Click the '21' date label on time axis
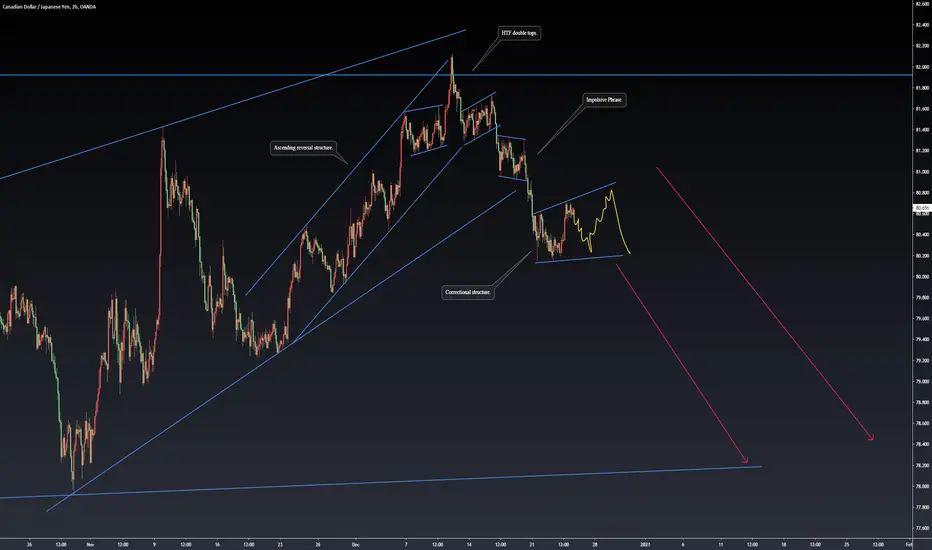 pyautogui.click(x=532, y=544)
